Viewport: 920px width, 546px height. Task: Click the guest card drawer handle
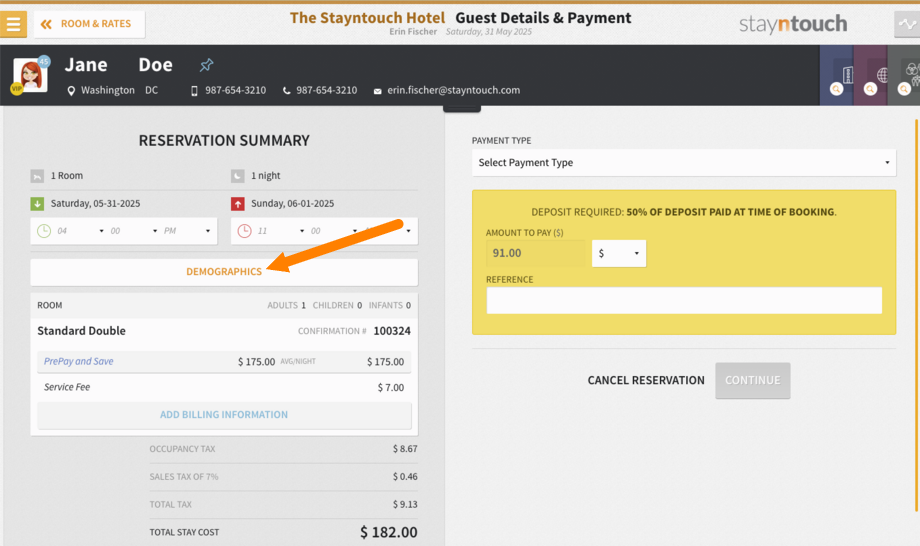point(462,108)
